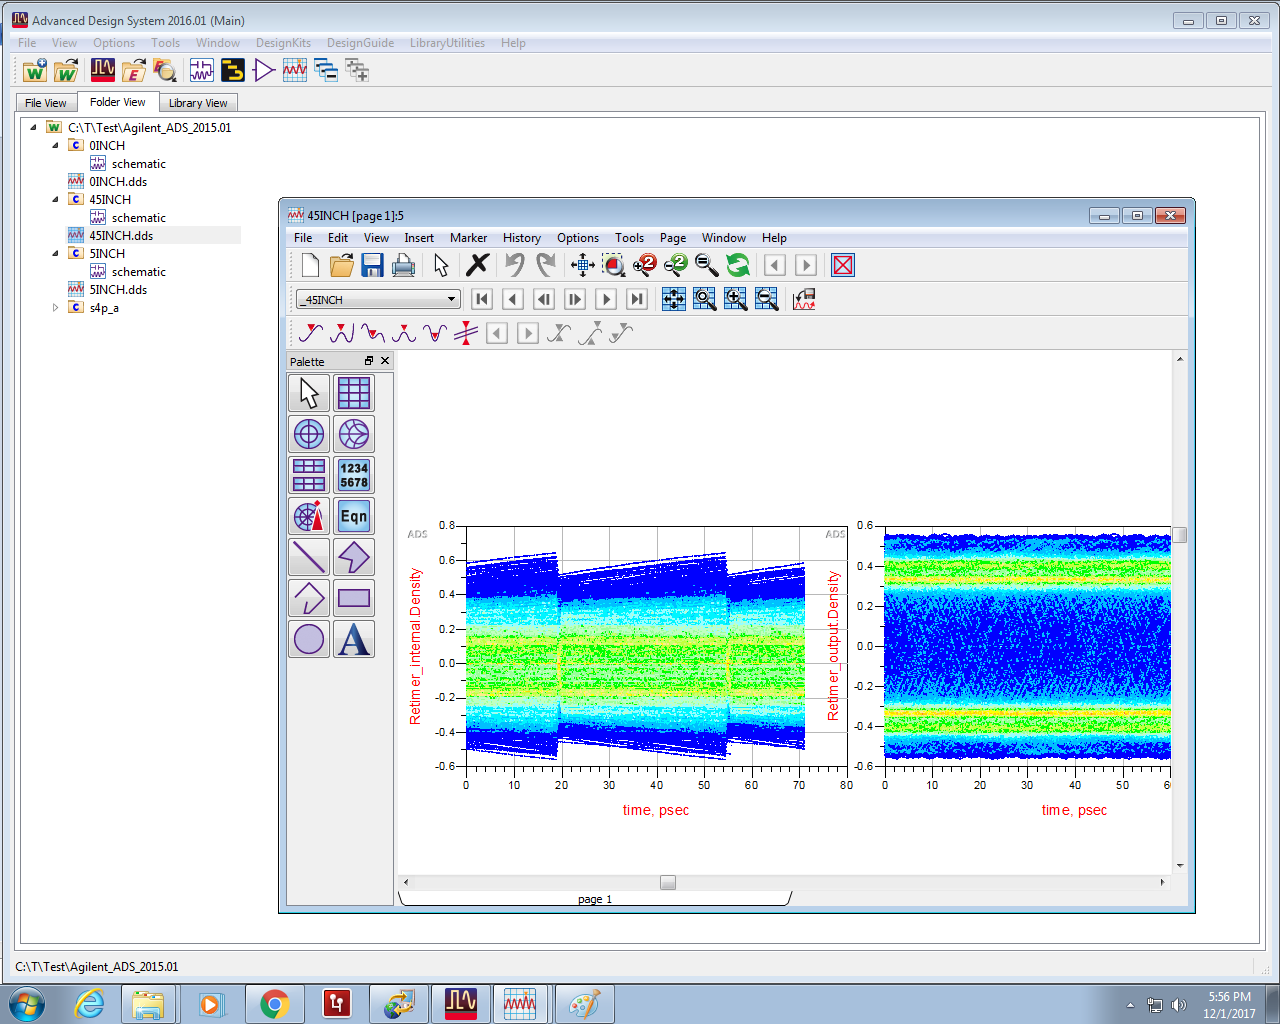This screenshot has height=1024, width=1280.
Task: Collapse the 45INCH cell in folder tree
Action: (x=56, y=199)
